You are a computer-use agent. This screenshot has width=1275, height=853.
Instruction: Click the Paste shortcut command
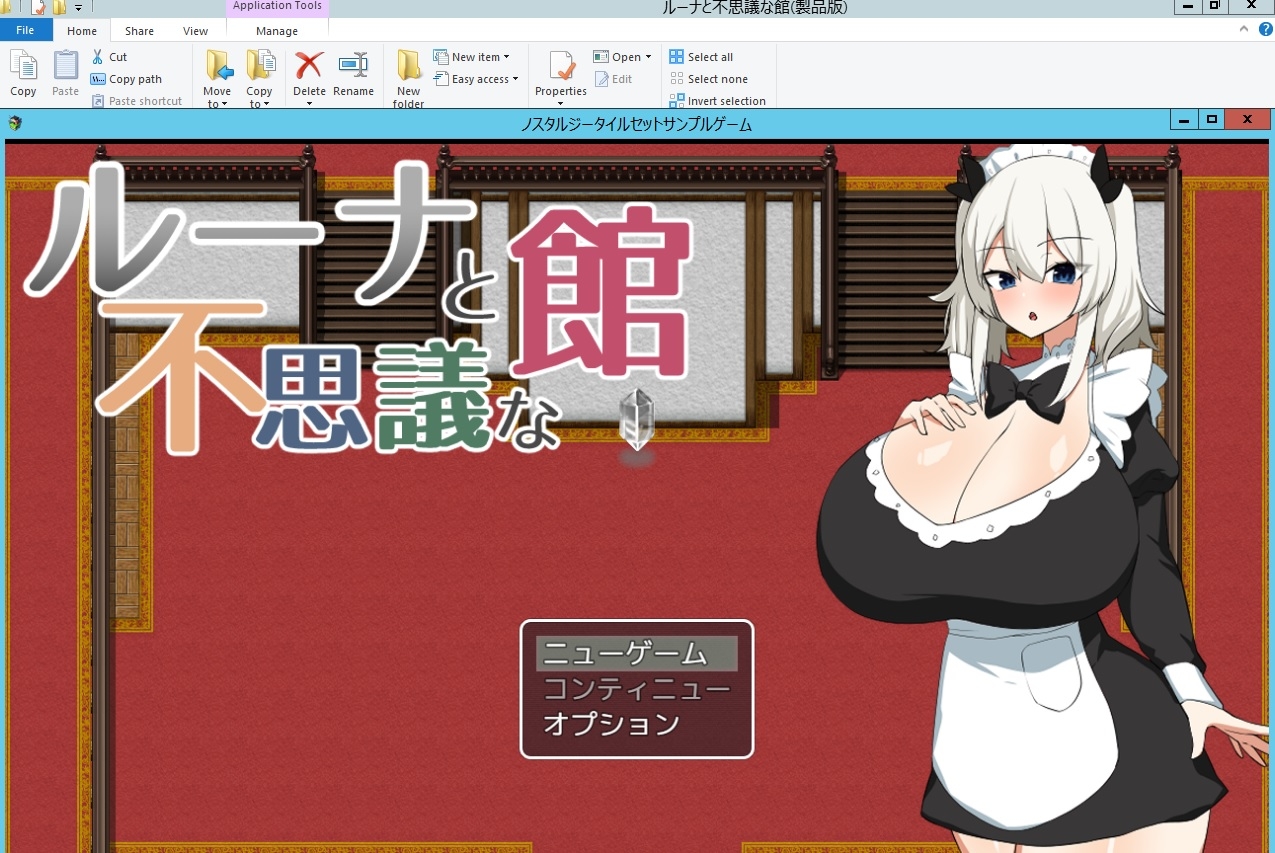[x=137, y=101]
